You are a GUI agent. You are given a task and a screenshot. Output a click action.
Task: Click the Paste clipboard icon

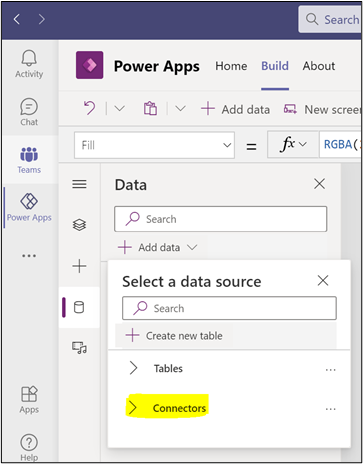(x=150, y=108)
